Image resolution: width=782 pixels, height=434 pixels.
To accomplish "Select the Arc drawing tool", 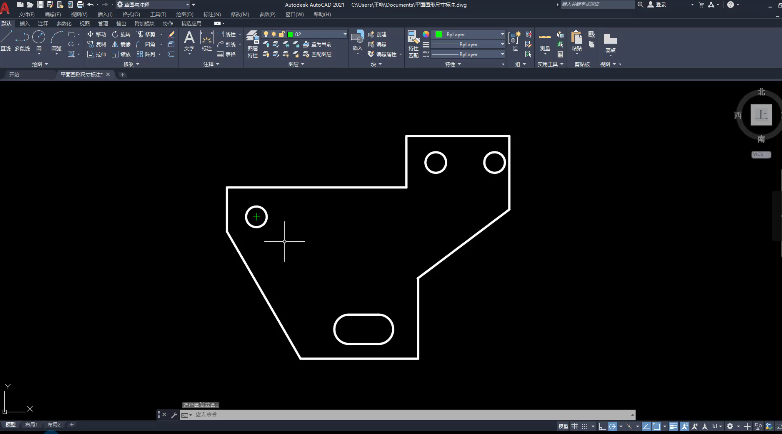I will click(56, 40).
